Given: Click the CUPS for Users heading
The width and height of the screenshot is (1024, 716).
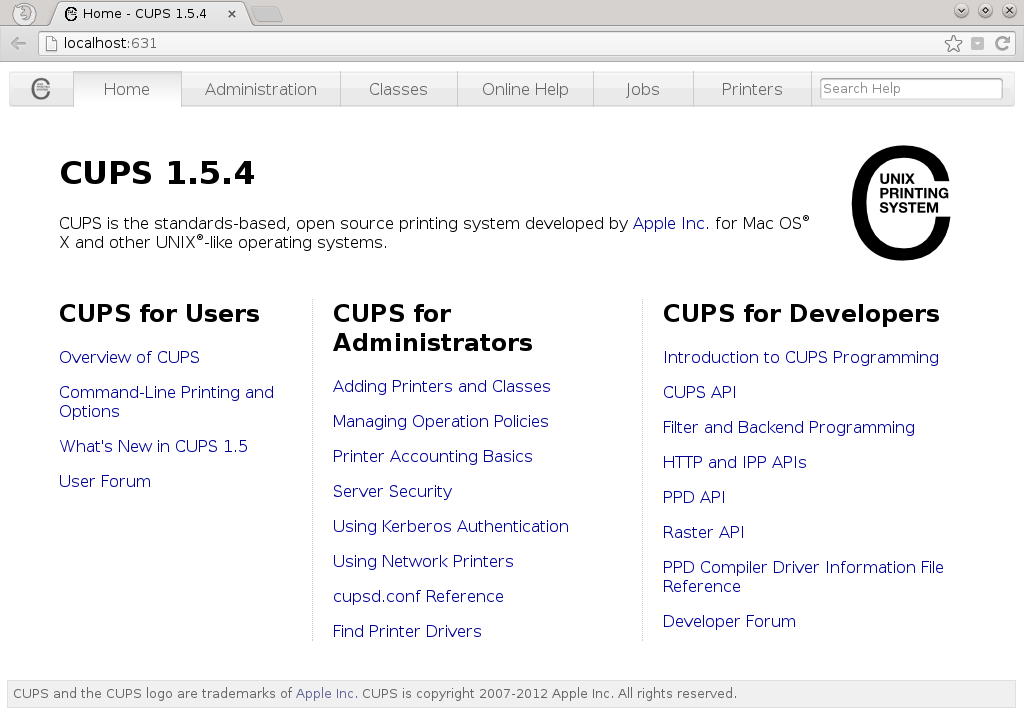Looking at the screenshot, I should pyautogui.click(x=159, y=314).
